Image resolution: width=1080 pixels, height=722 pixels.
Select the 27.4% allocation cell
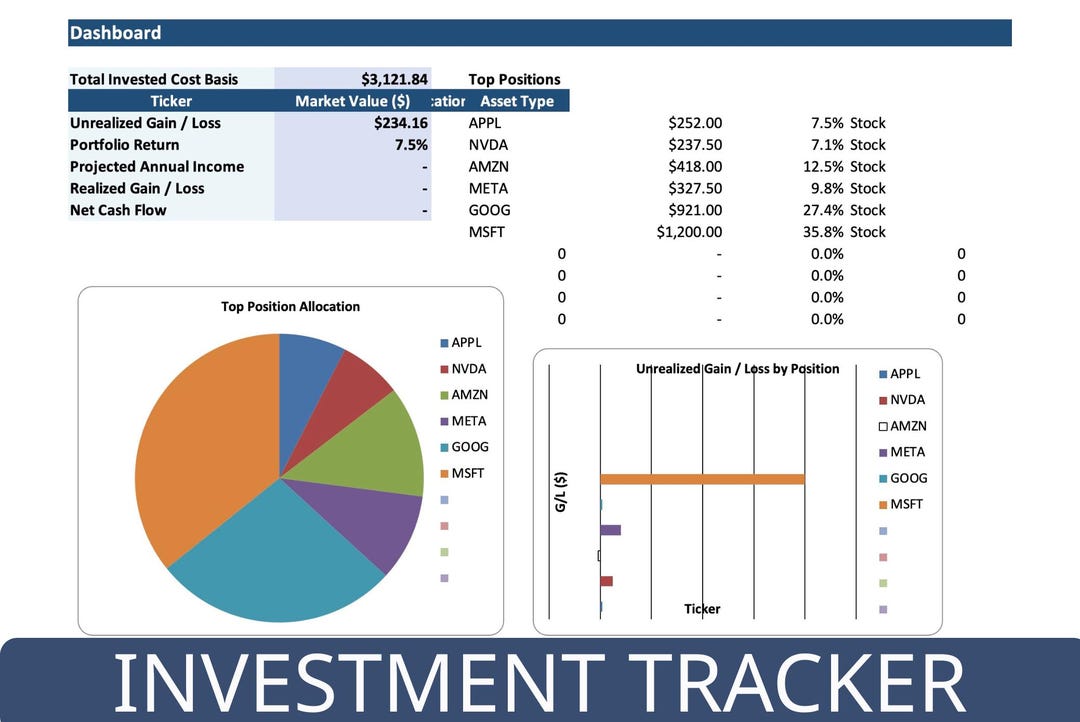823,210
